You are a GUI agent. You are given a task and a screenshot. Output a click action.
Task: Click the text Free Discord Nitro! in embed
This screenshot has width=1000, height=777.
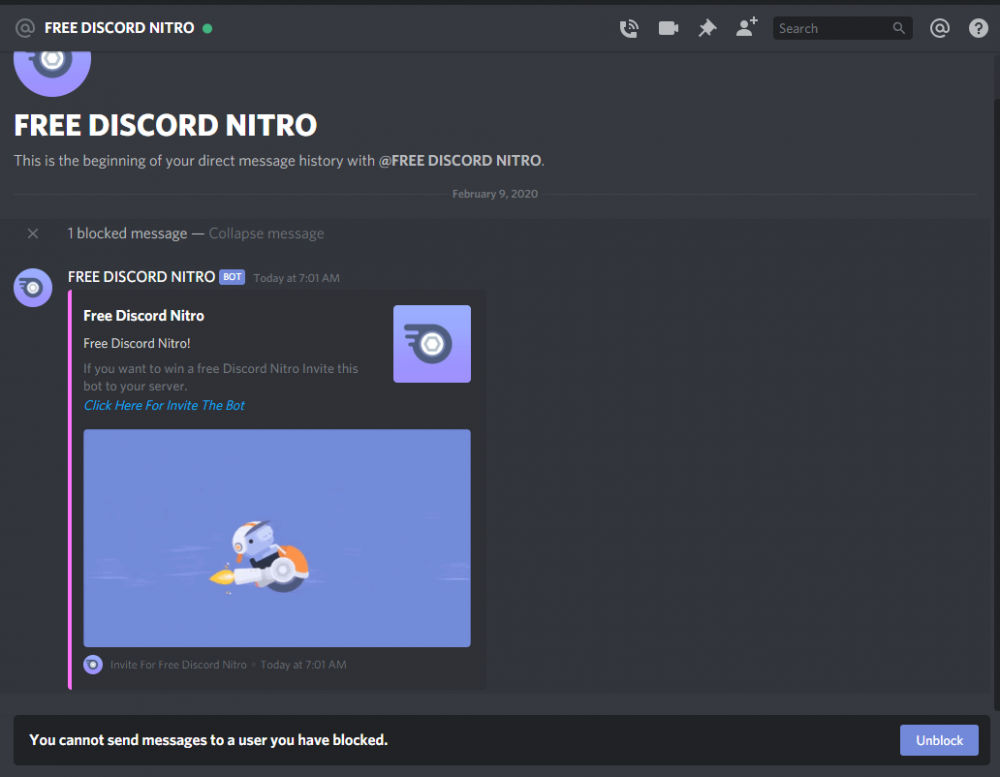[x=136, y=343]
